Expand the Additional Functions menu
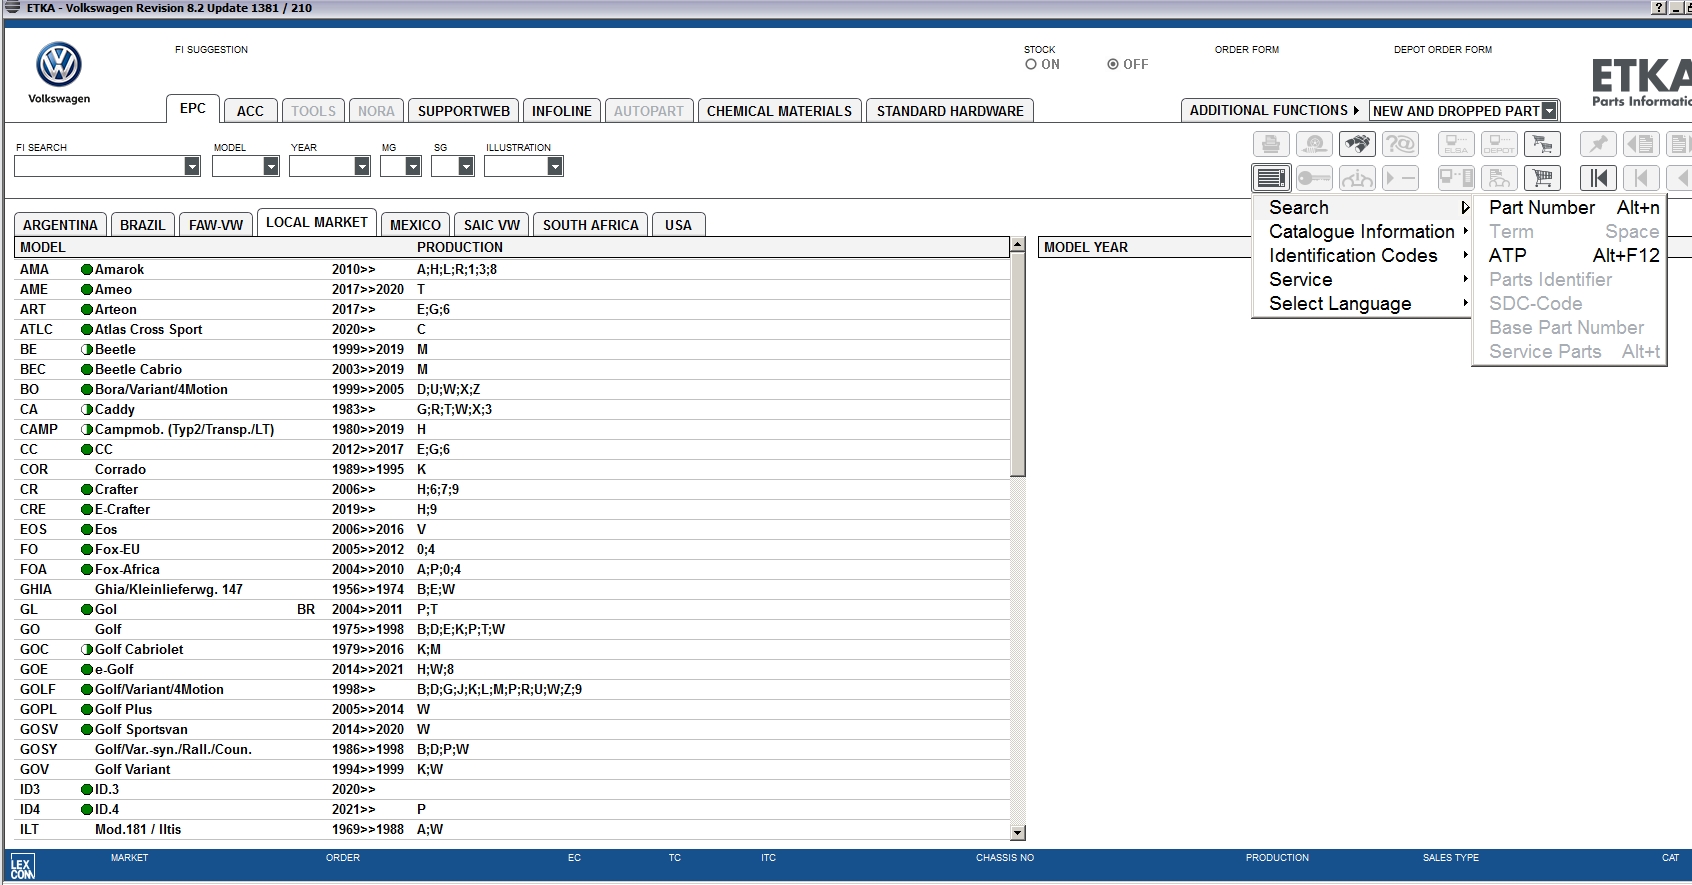1692x885 pixels. point(1274,110)
